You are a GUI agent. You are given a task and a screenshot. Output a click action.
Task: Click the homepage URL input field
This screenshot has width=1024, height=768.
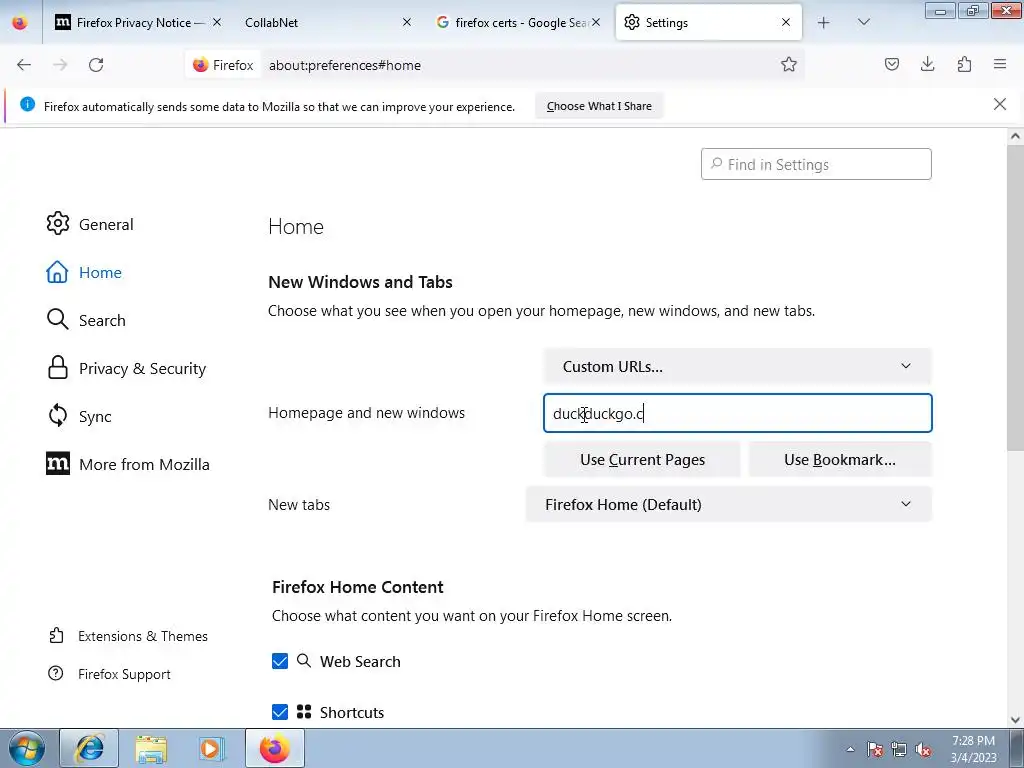coord(737,413)
